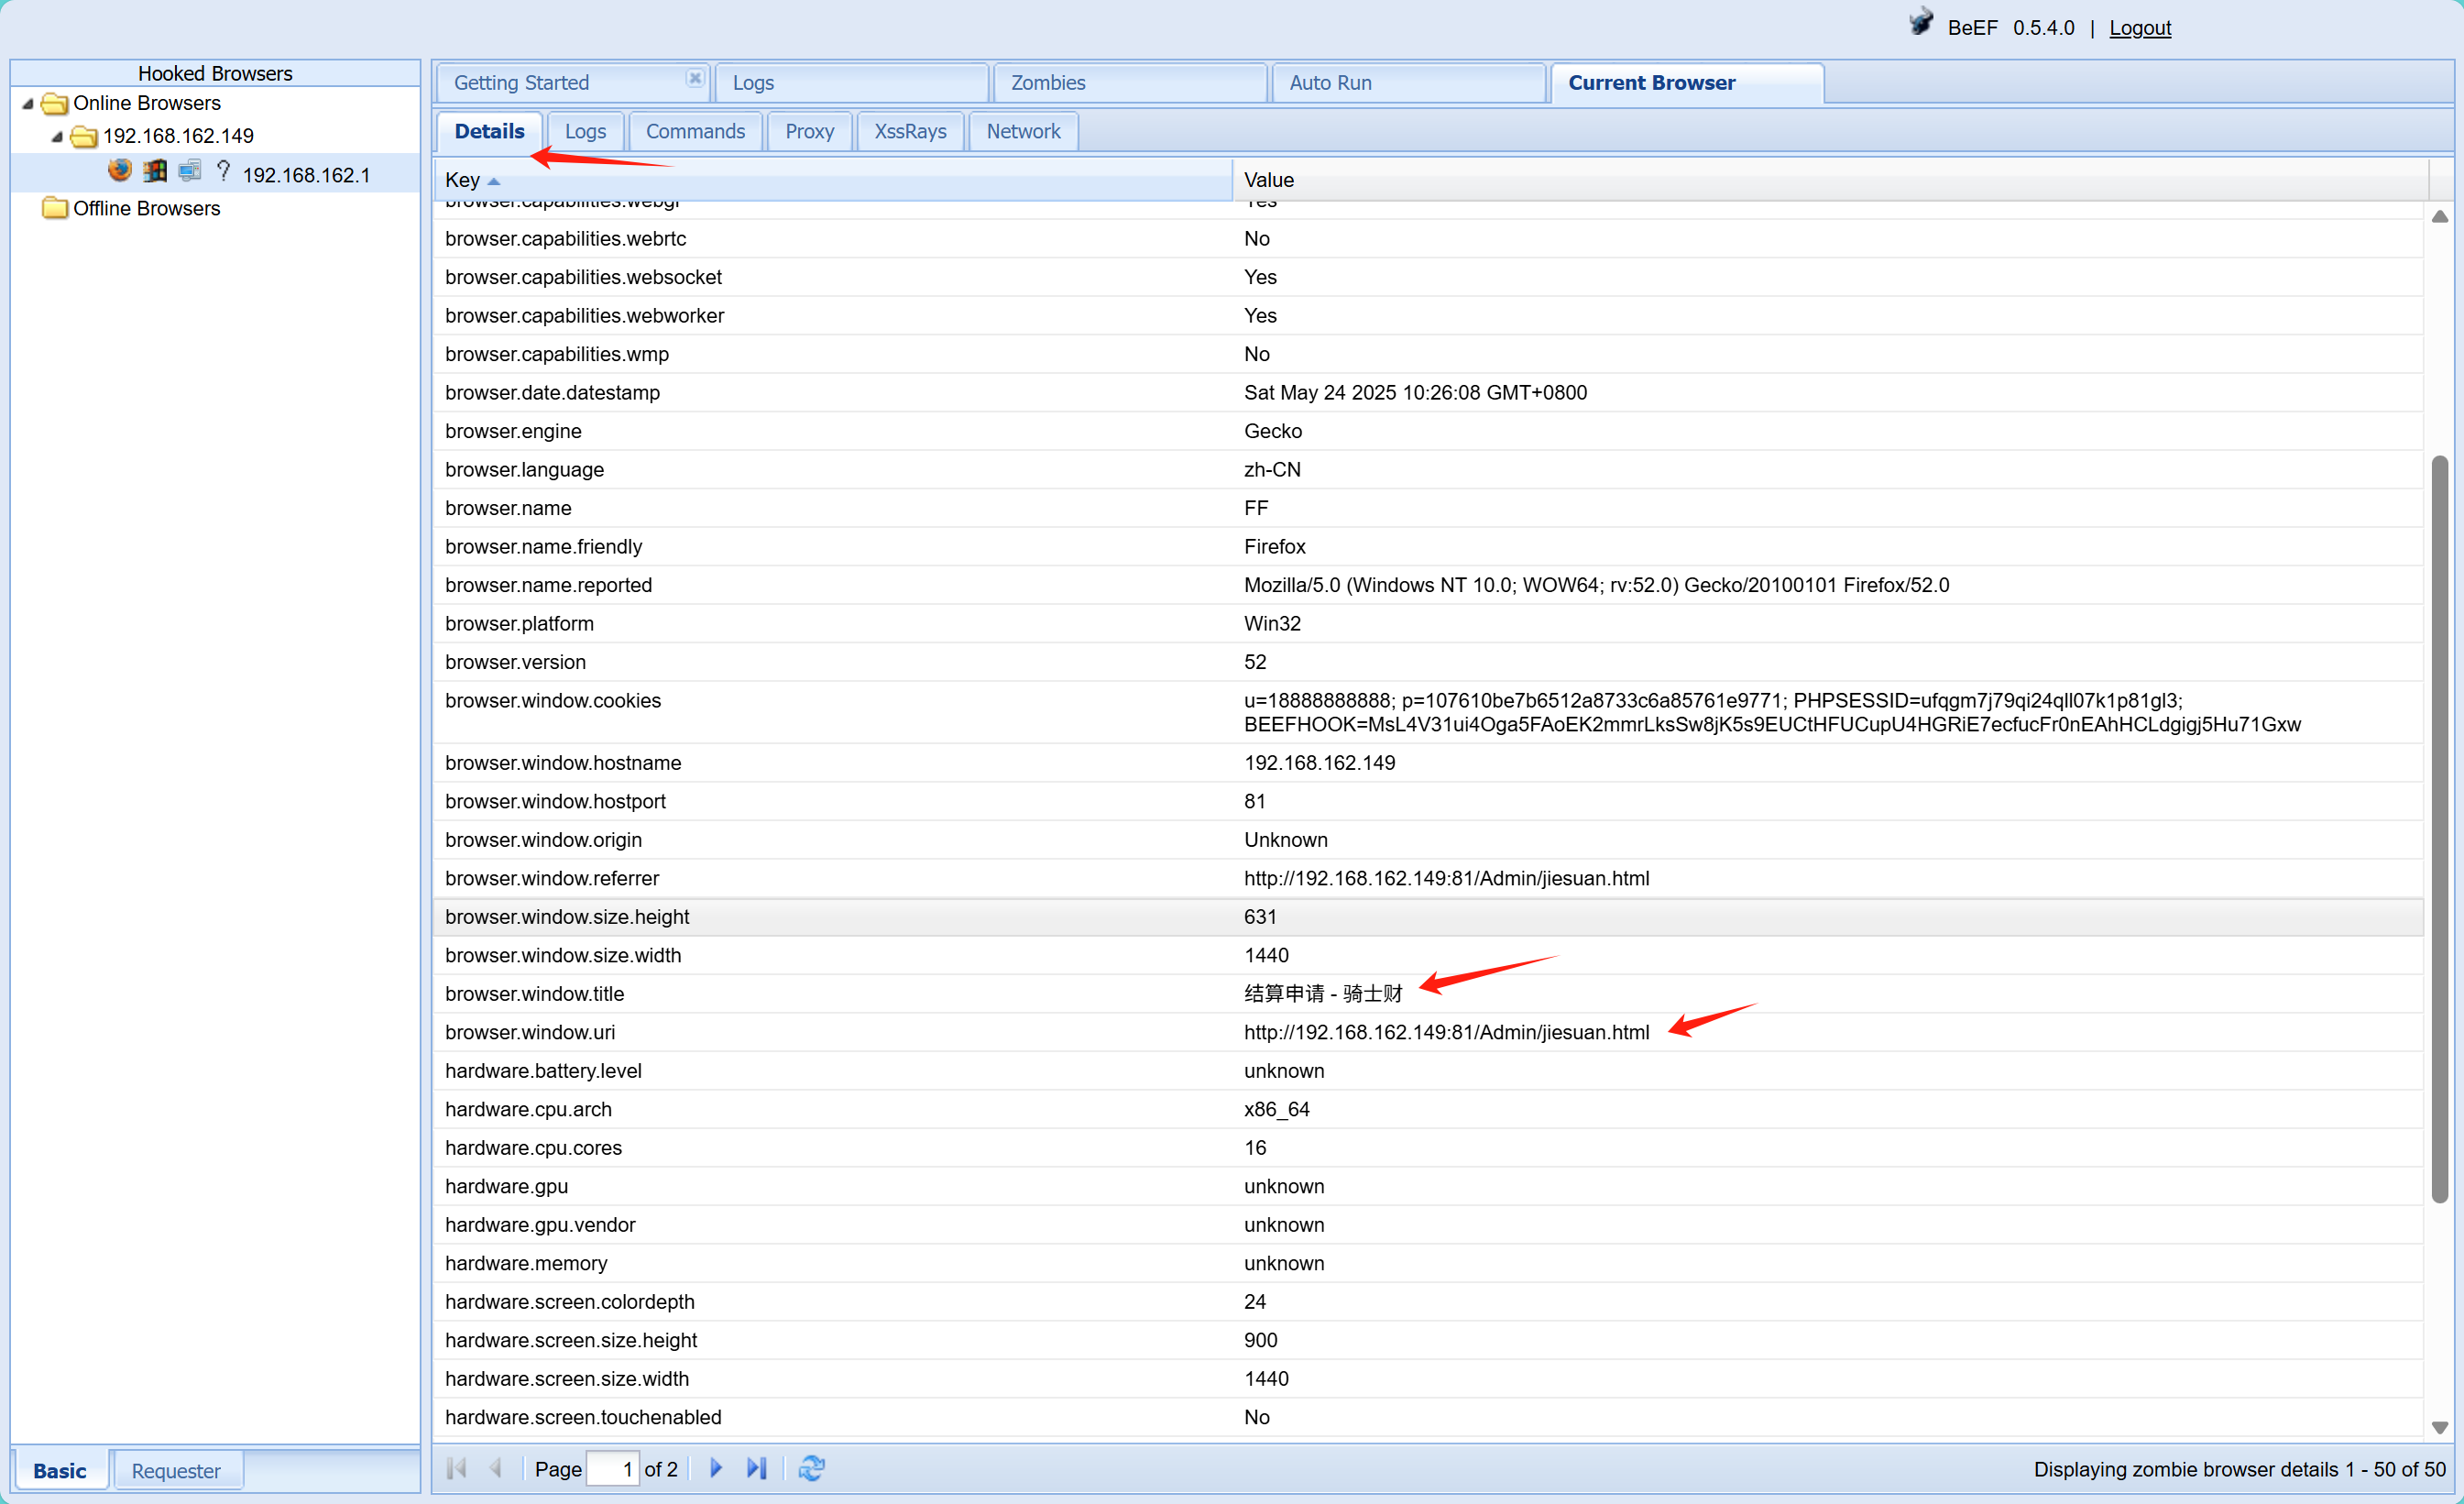
Task: Collapse the 192.168.162.149 folder node
Action: pyautogui.click(x=57, y=137)
